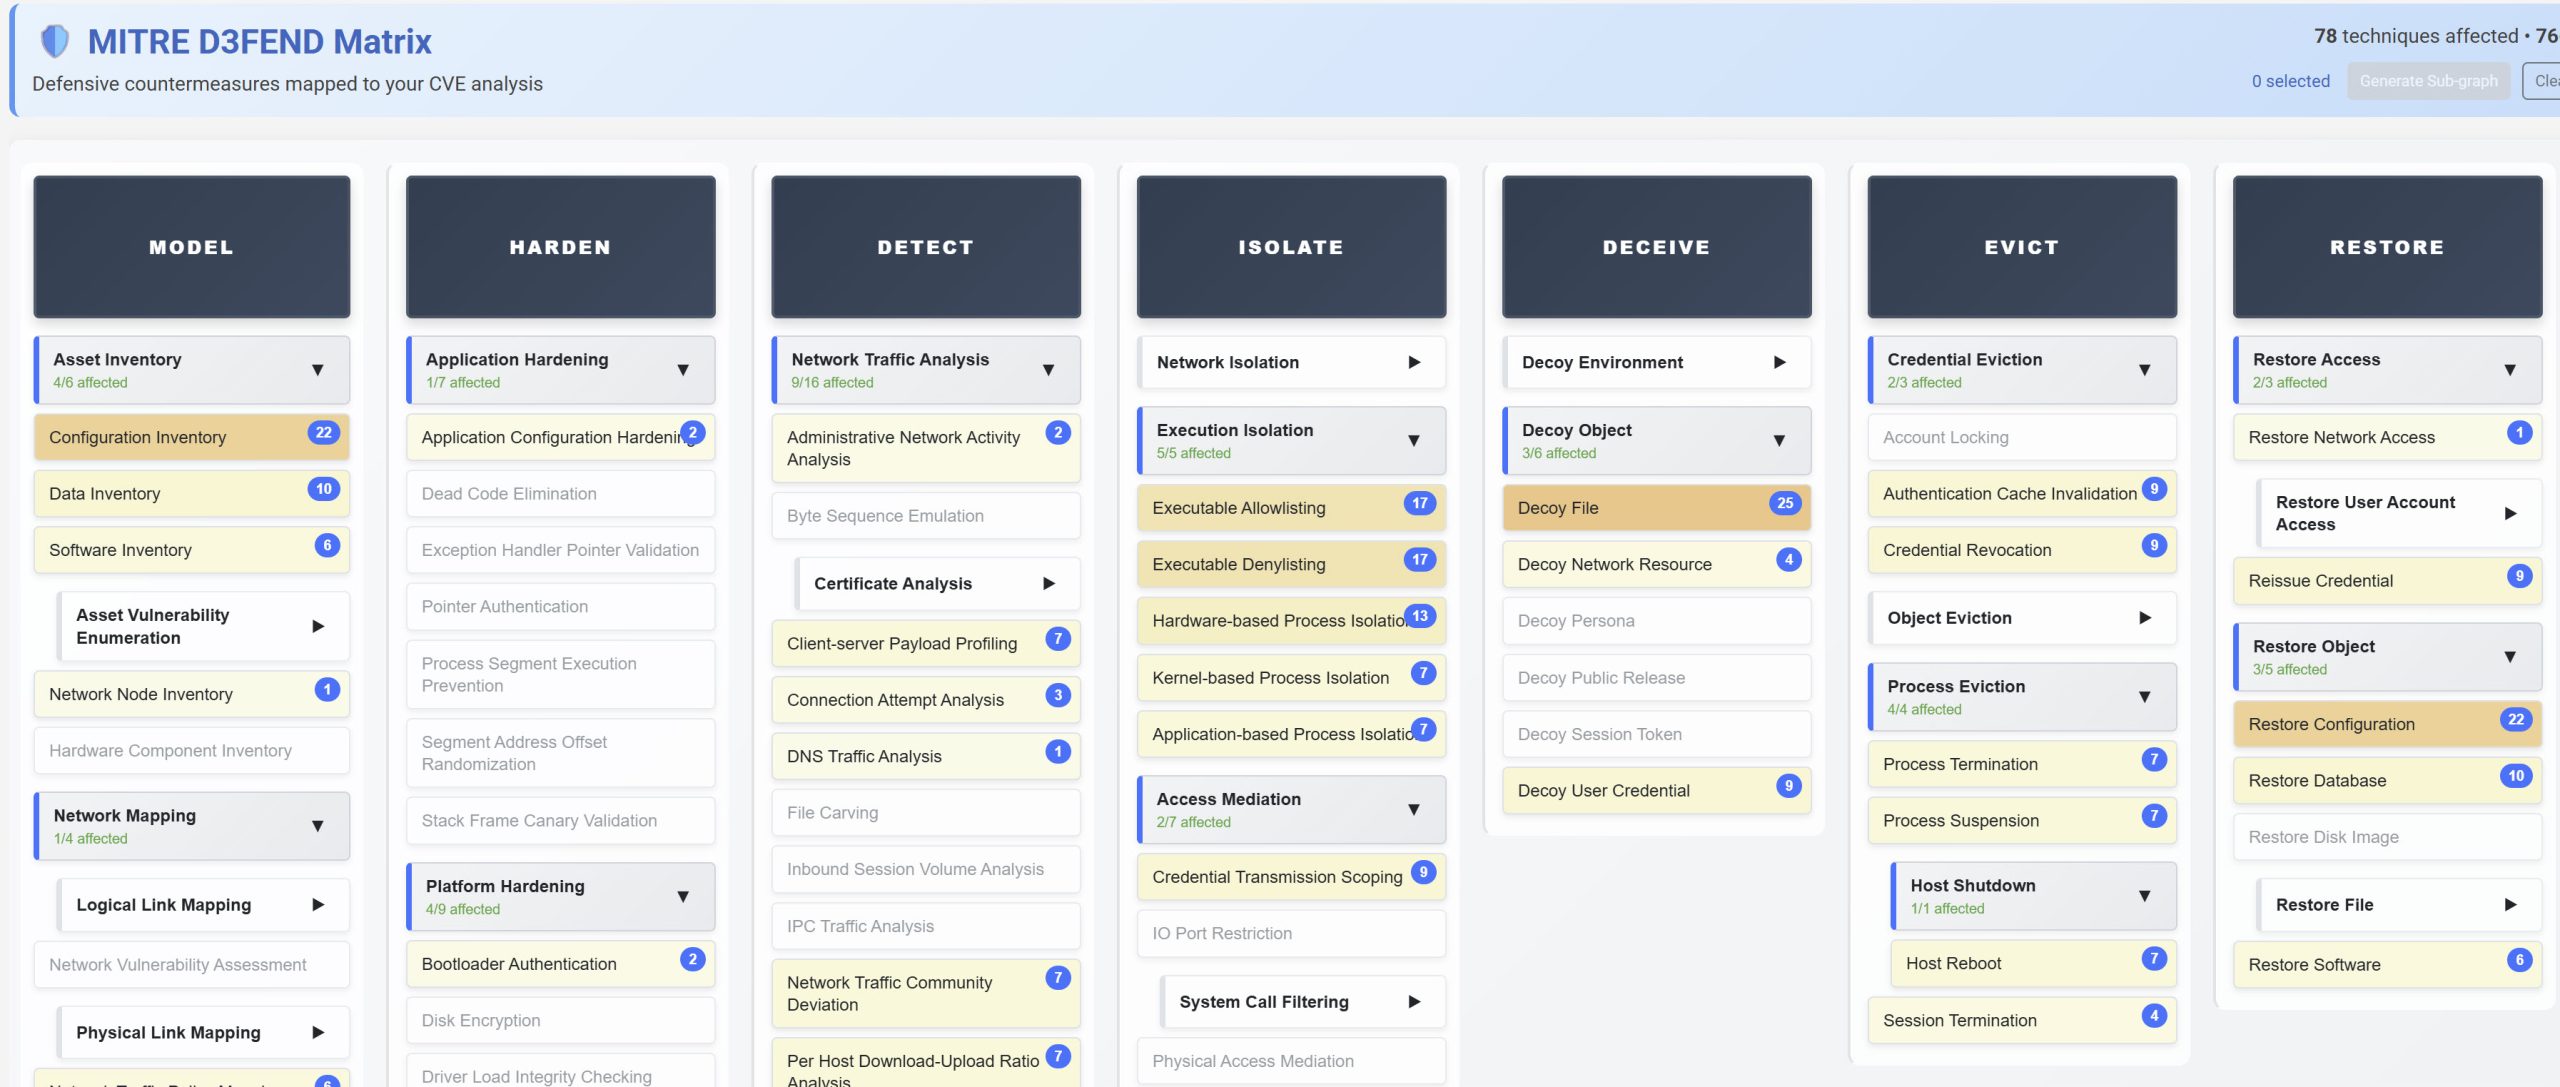
Task: Collapse Network Traffic Analysis group
Action: coord(926,370)
